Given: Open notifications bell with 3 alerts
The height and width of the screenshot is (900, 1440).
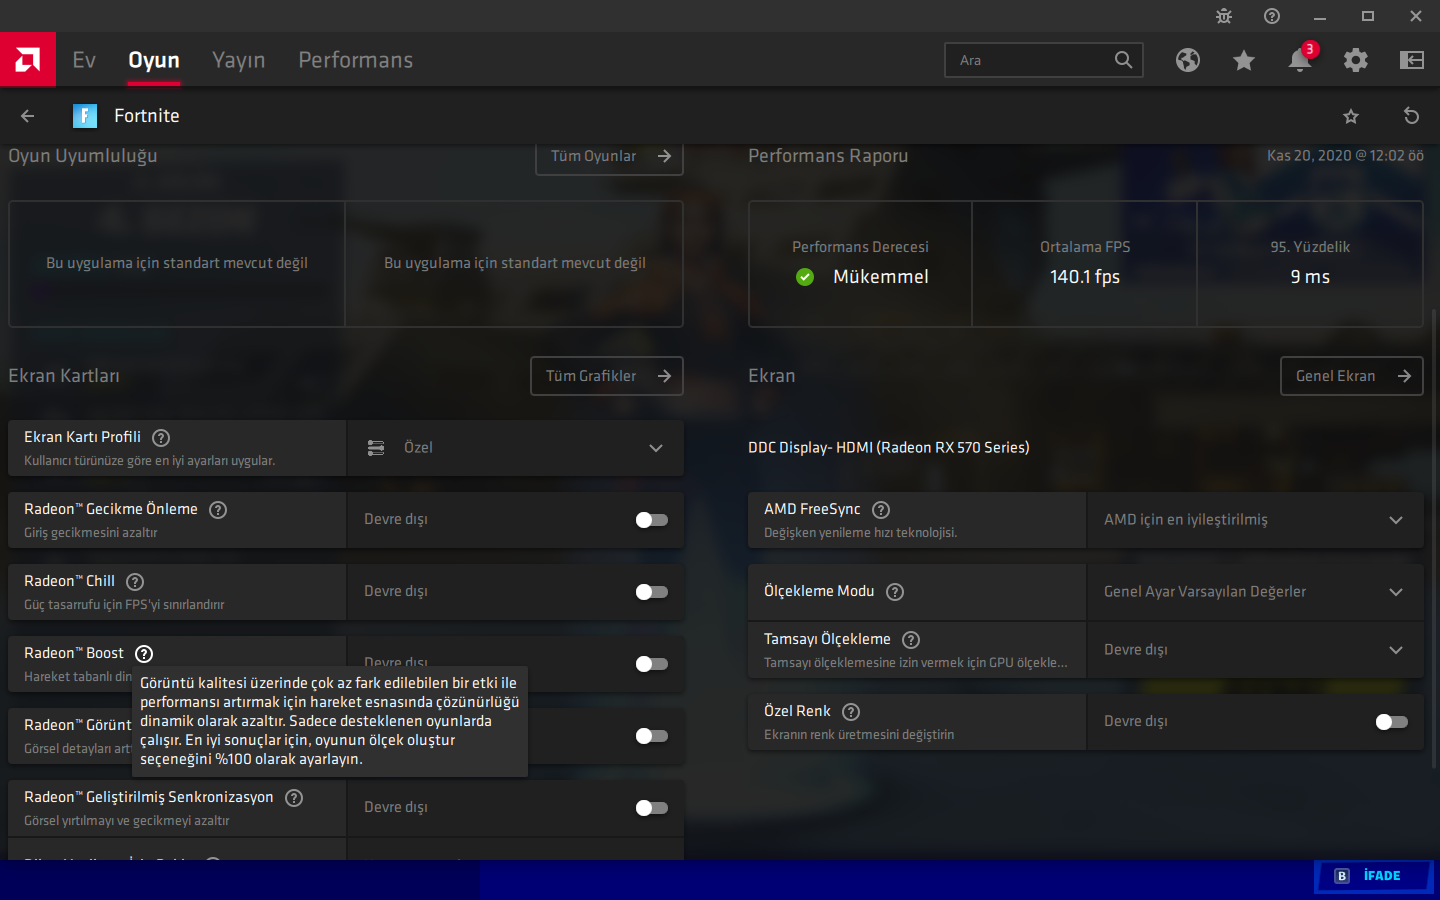Looking at the screenshot, I should click(1300, 60).
